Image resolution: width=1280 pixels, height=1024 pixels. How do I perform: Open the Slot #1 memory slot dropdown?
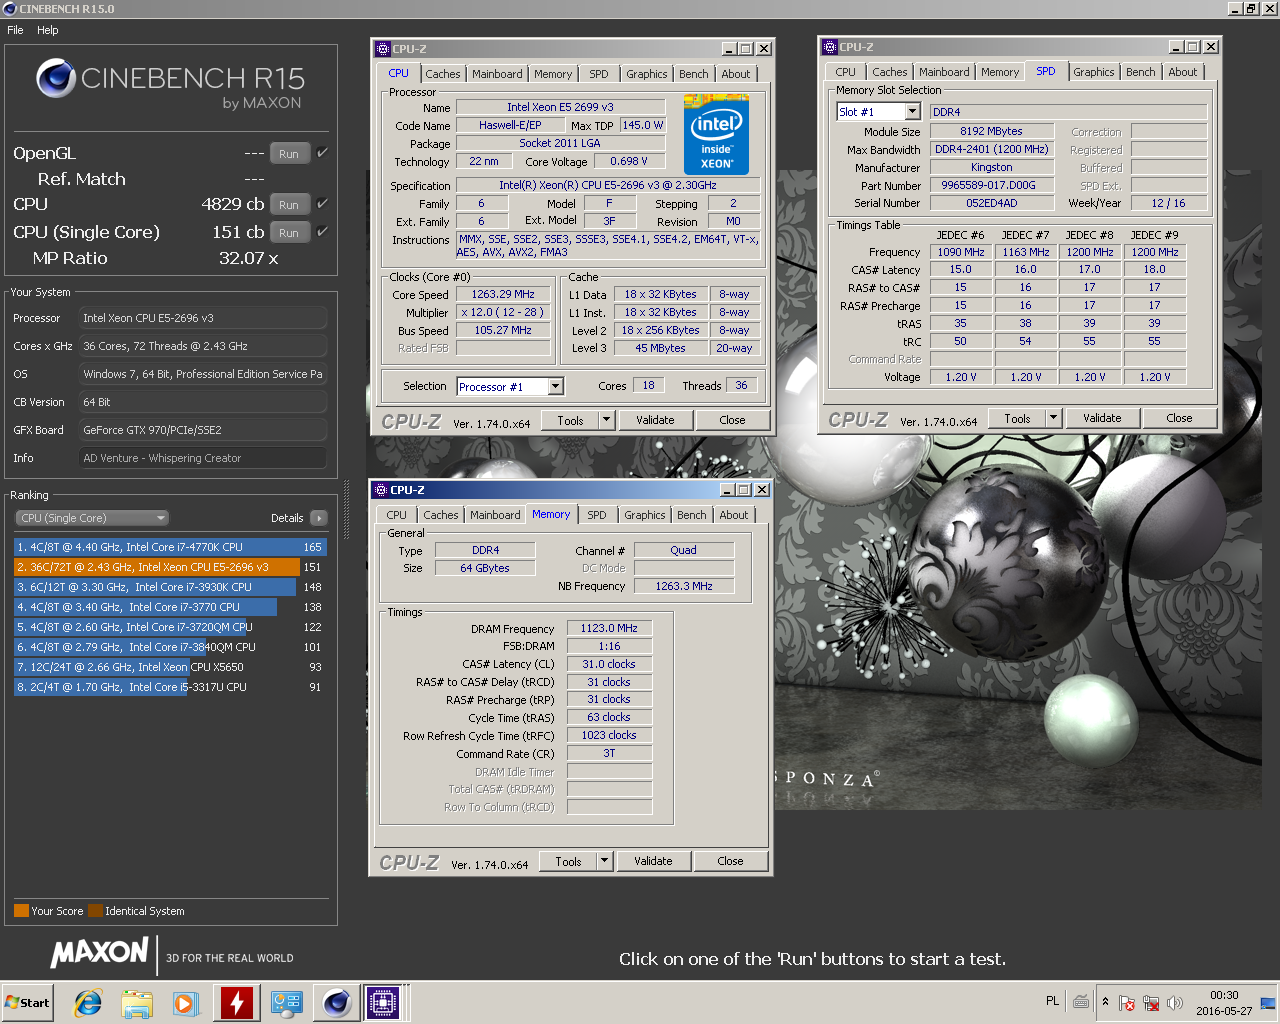(913, 112)
